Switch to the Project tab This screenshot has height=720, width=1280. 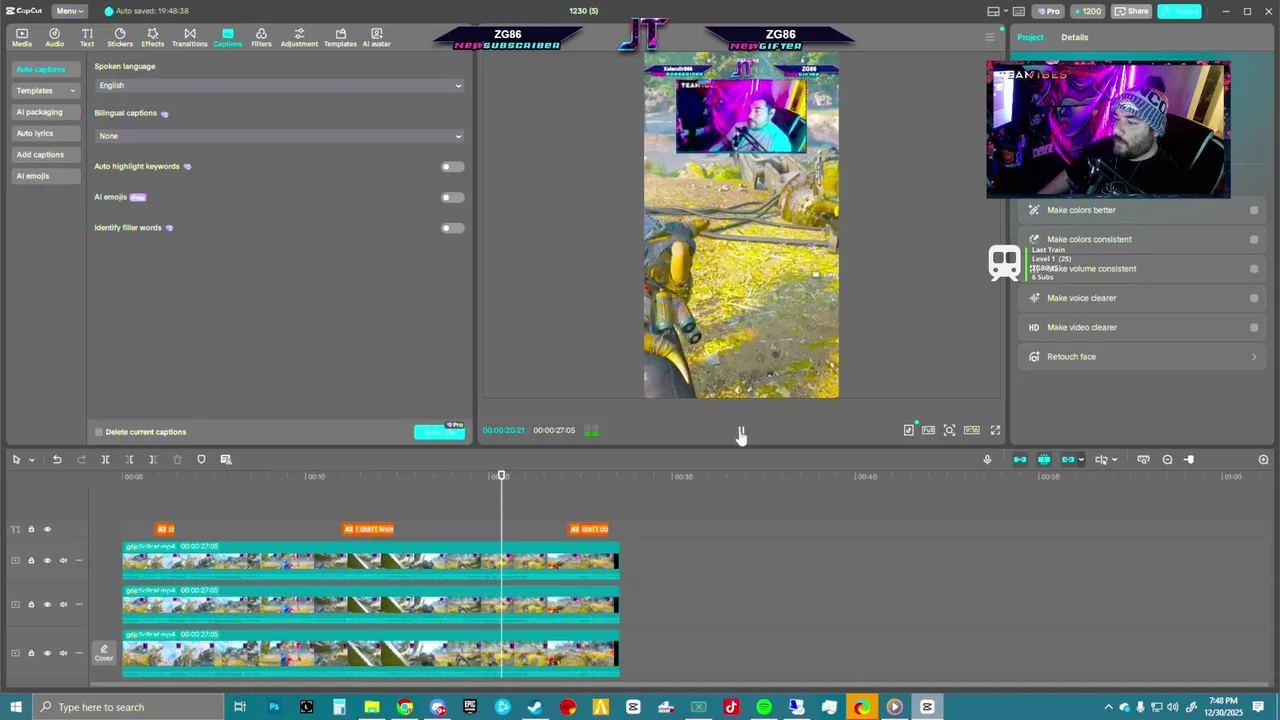(1030, 38)
